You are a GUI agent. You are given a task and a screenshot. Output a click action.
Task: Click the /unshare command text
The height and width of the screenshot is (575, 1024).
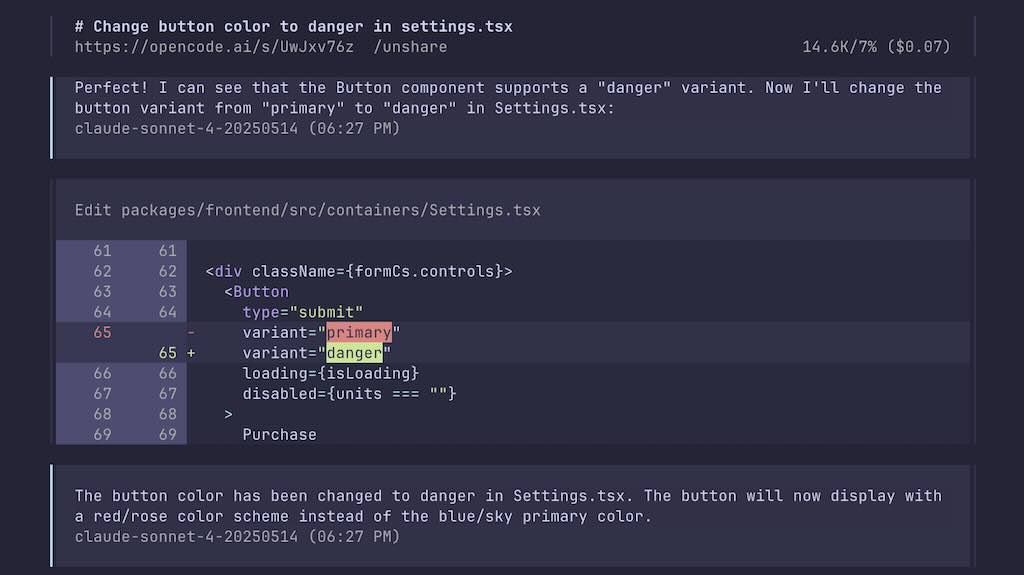(x=410, y=47)
